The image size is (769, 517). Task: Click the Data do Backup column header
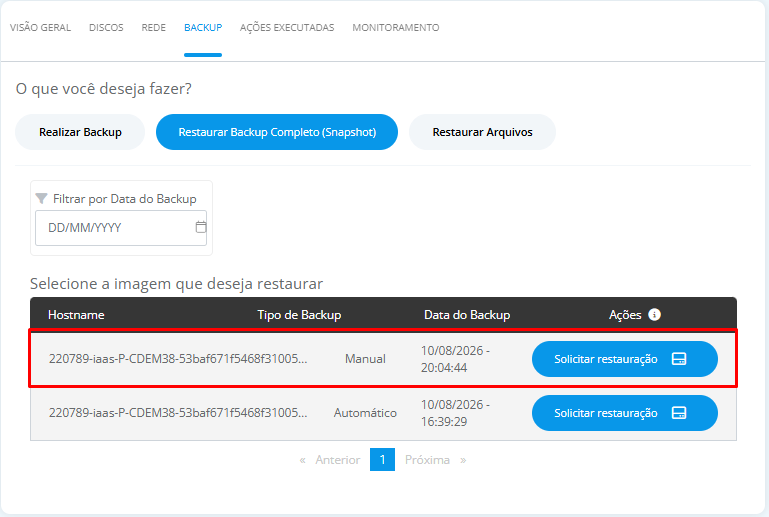coord(467,315)
